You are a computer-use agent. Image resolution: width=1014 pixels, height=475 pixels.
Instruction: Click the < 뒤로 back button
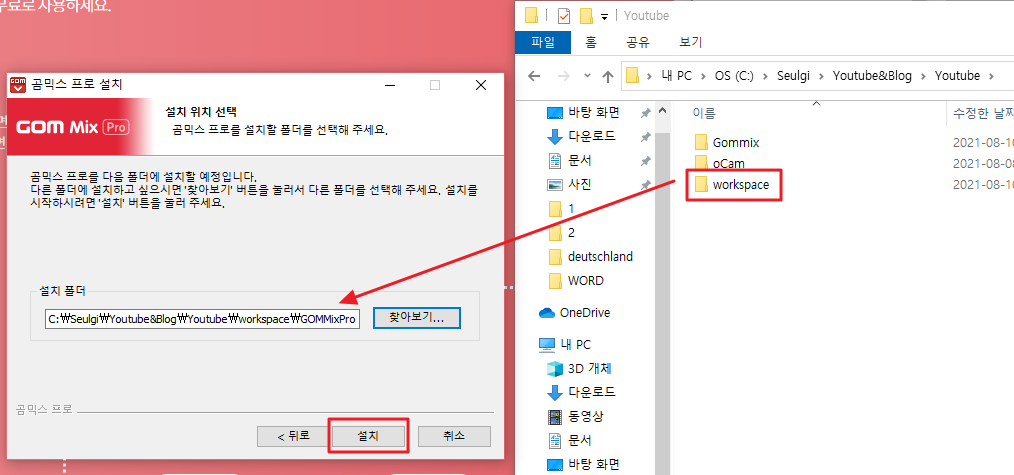coord(293,436)
